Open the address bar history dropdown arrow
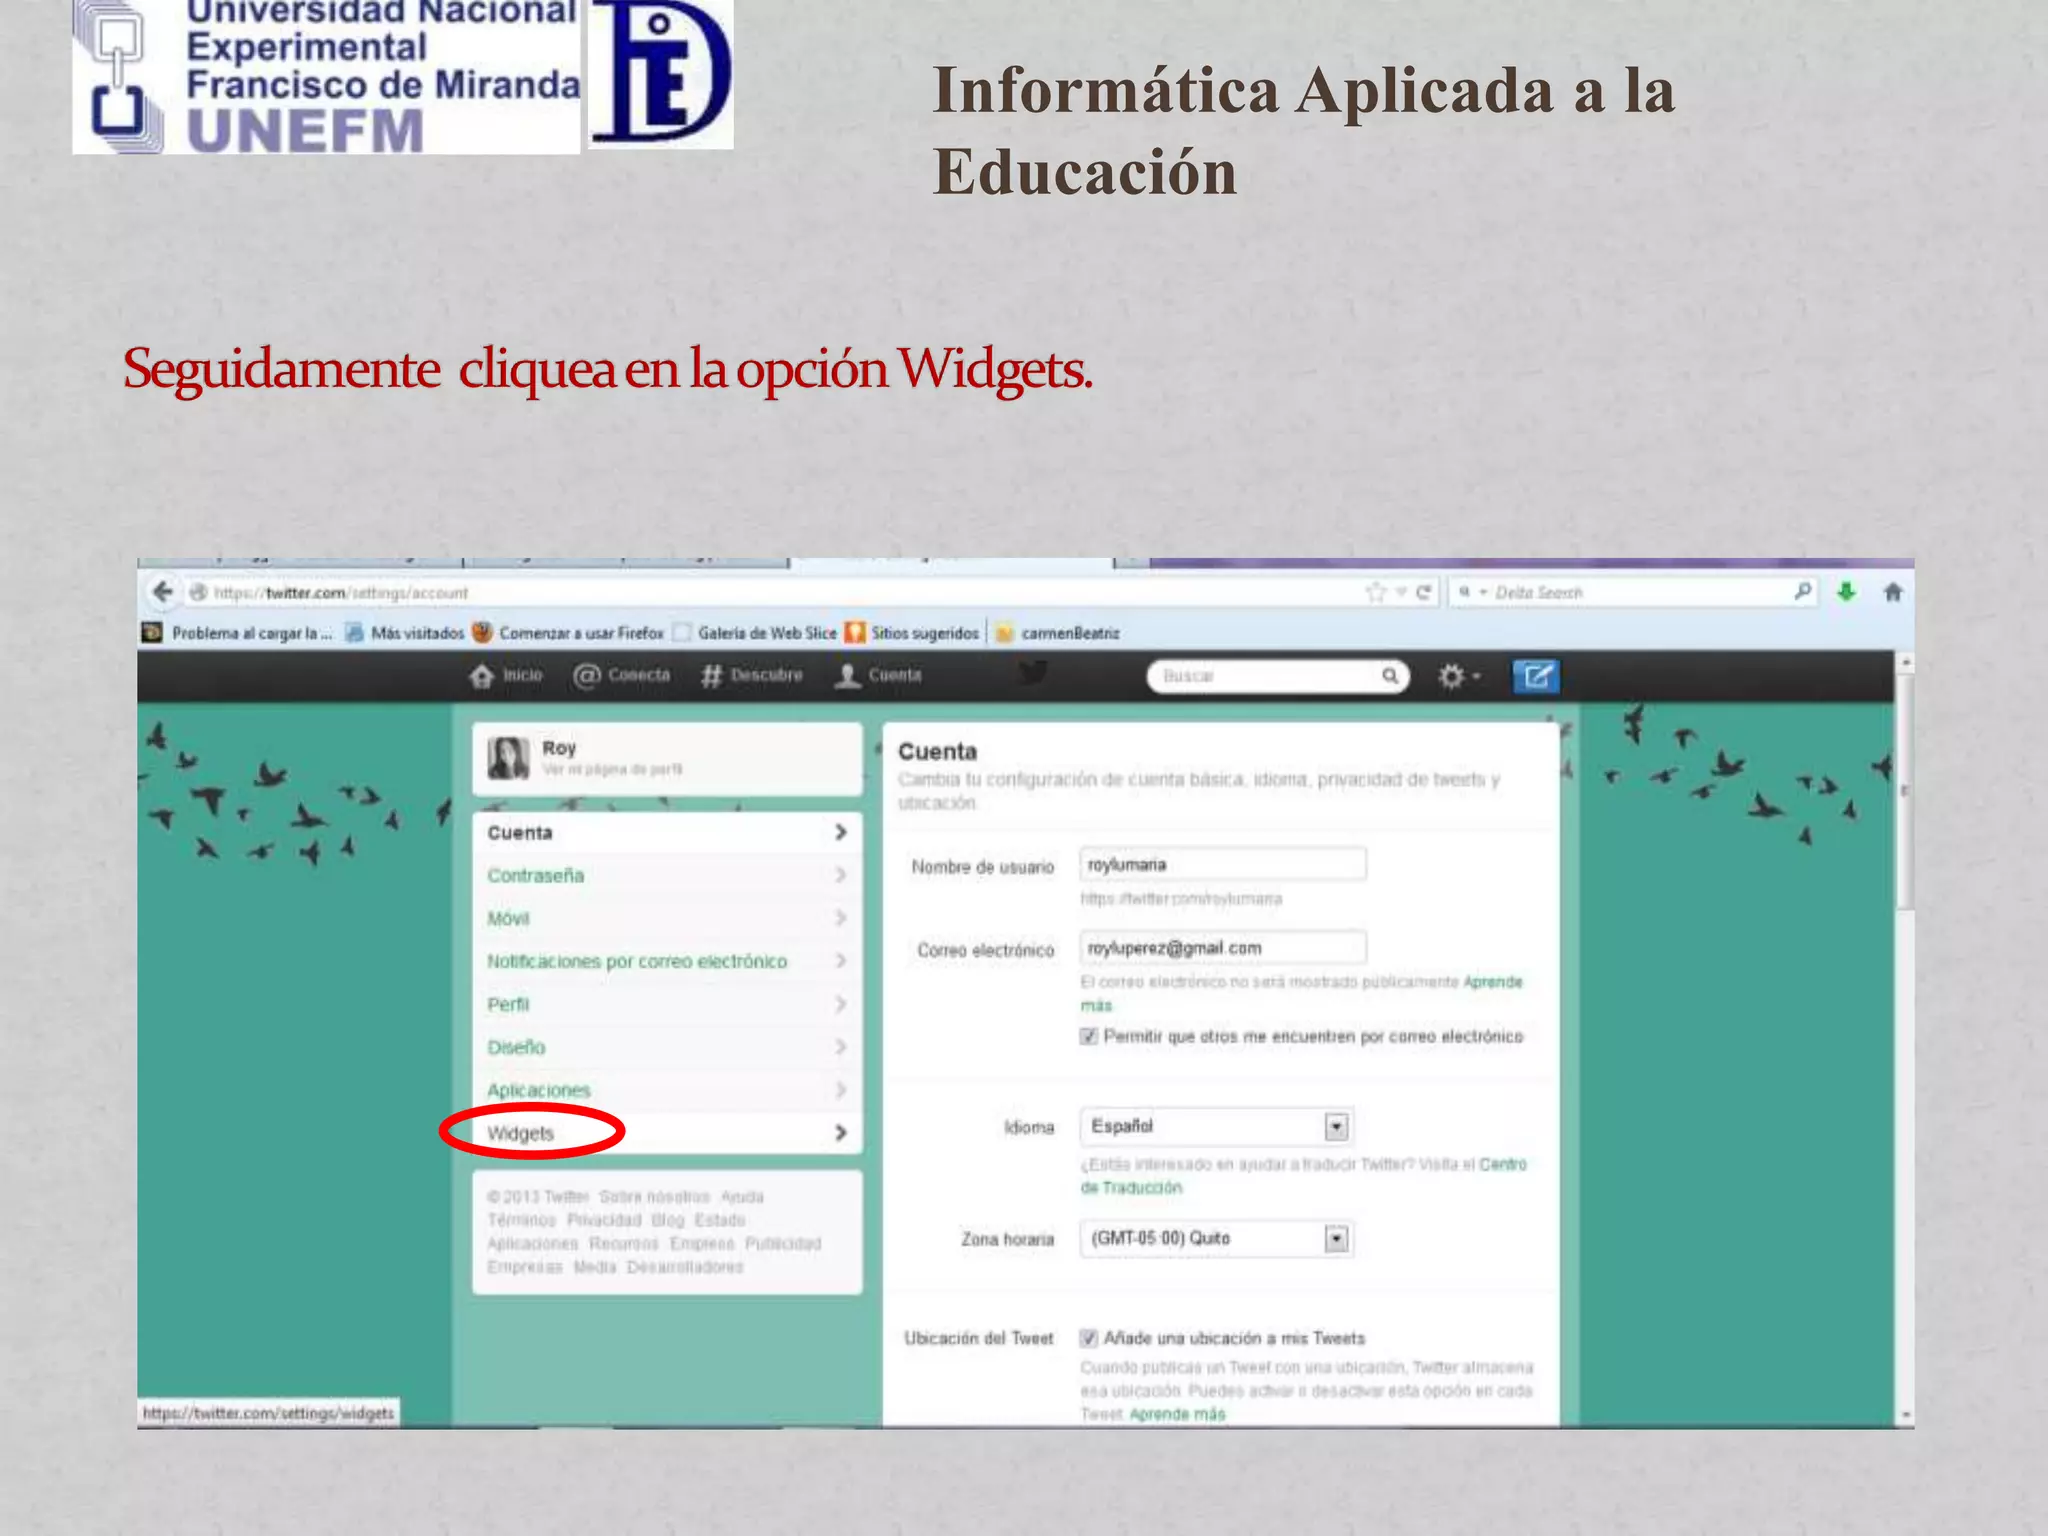 1401,592
